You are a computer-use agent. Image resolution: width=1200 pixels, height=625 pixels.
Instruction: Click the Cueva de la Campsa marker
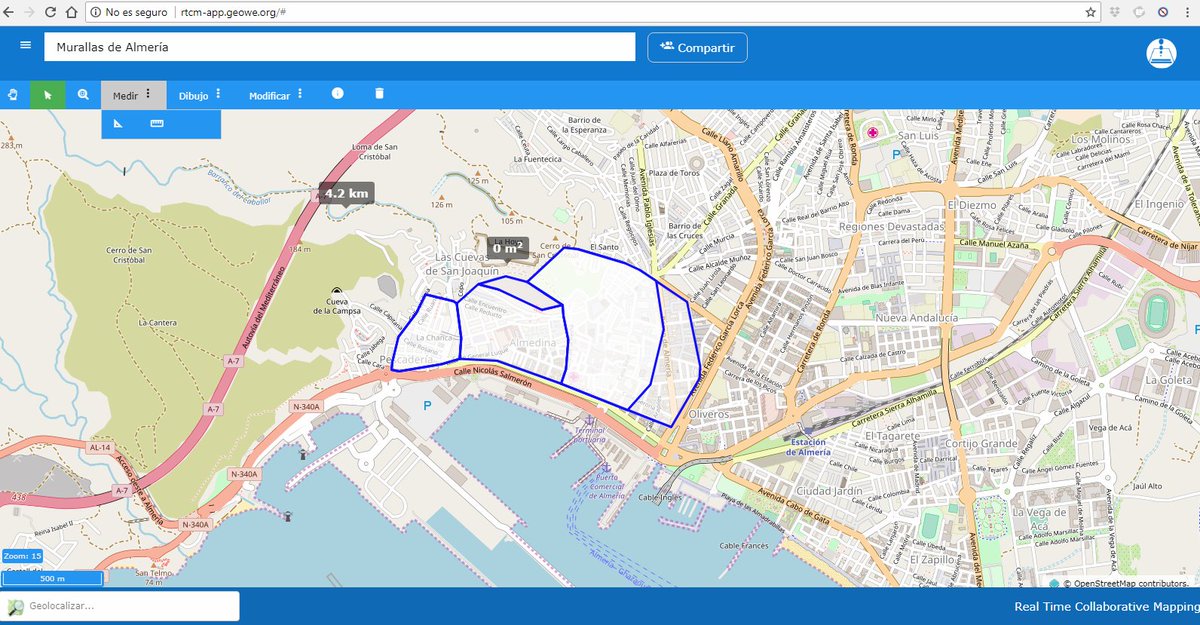337,291
